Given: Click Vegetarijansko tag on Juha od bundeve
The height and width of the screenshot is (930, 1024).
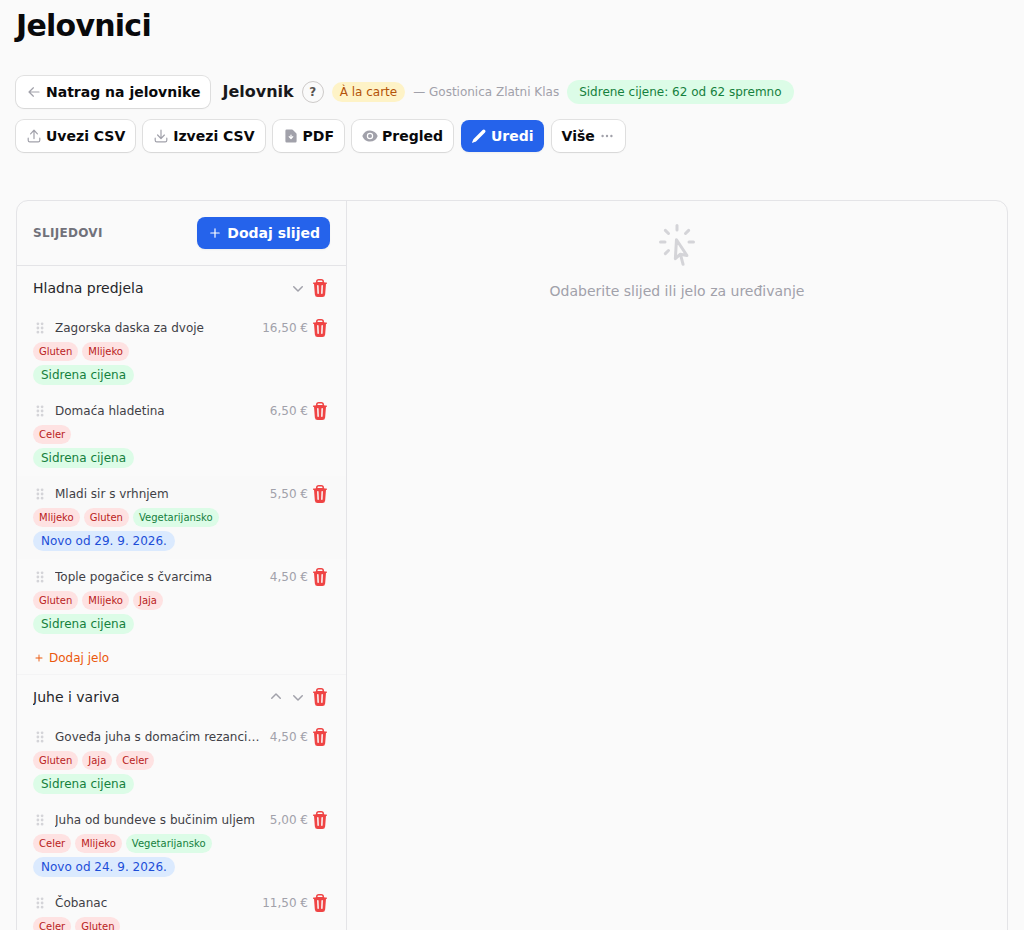Looking at the screenshot, I should tap(168, 843).
